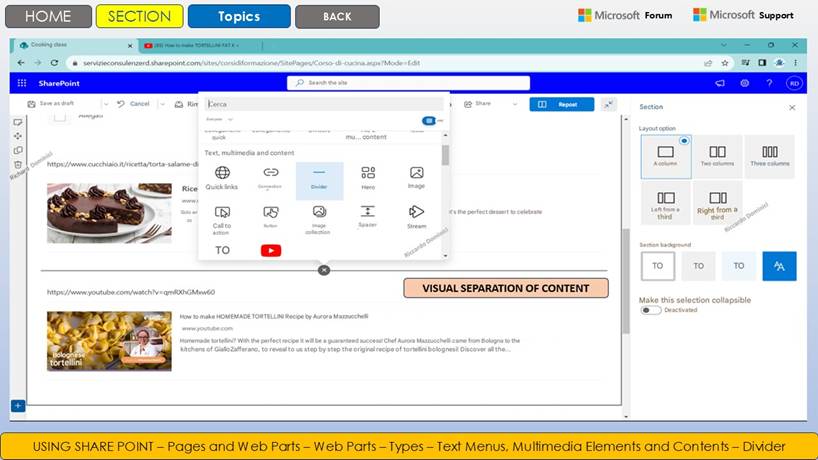Select the Divider web part
The width and height of the screenshot is (818, 460).
click(x=319, y=180)
